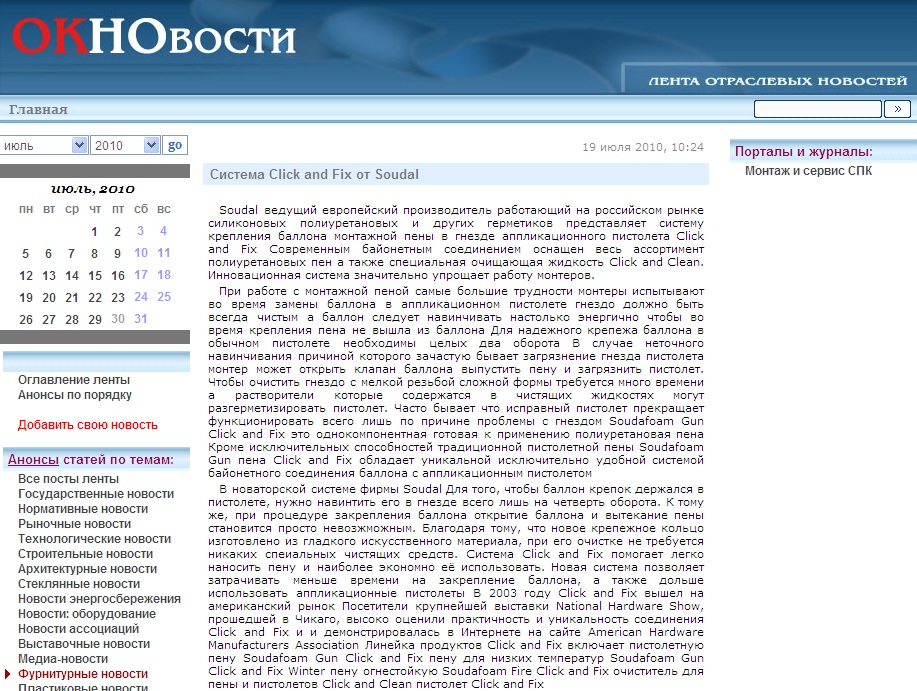Select calendar day 22
This screenshot has width=917, height=691.
click(95, 298)
